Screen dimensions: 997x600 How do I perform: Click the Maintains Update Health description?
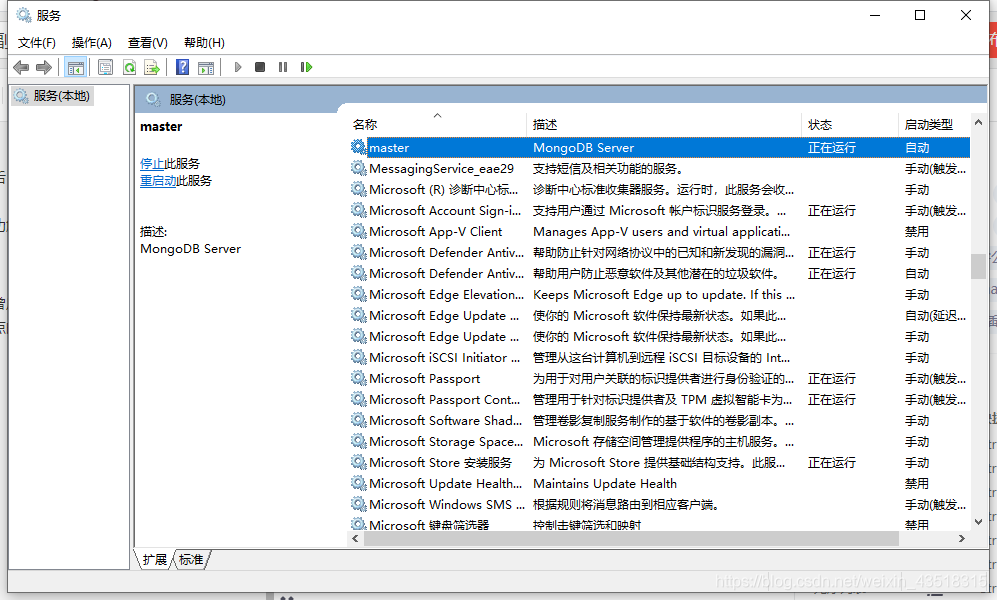coord(605,483)
